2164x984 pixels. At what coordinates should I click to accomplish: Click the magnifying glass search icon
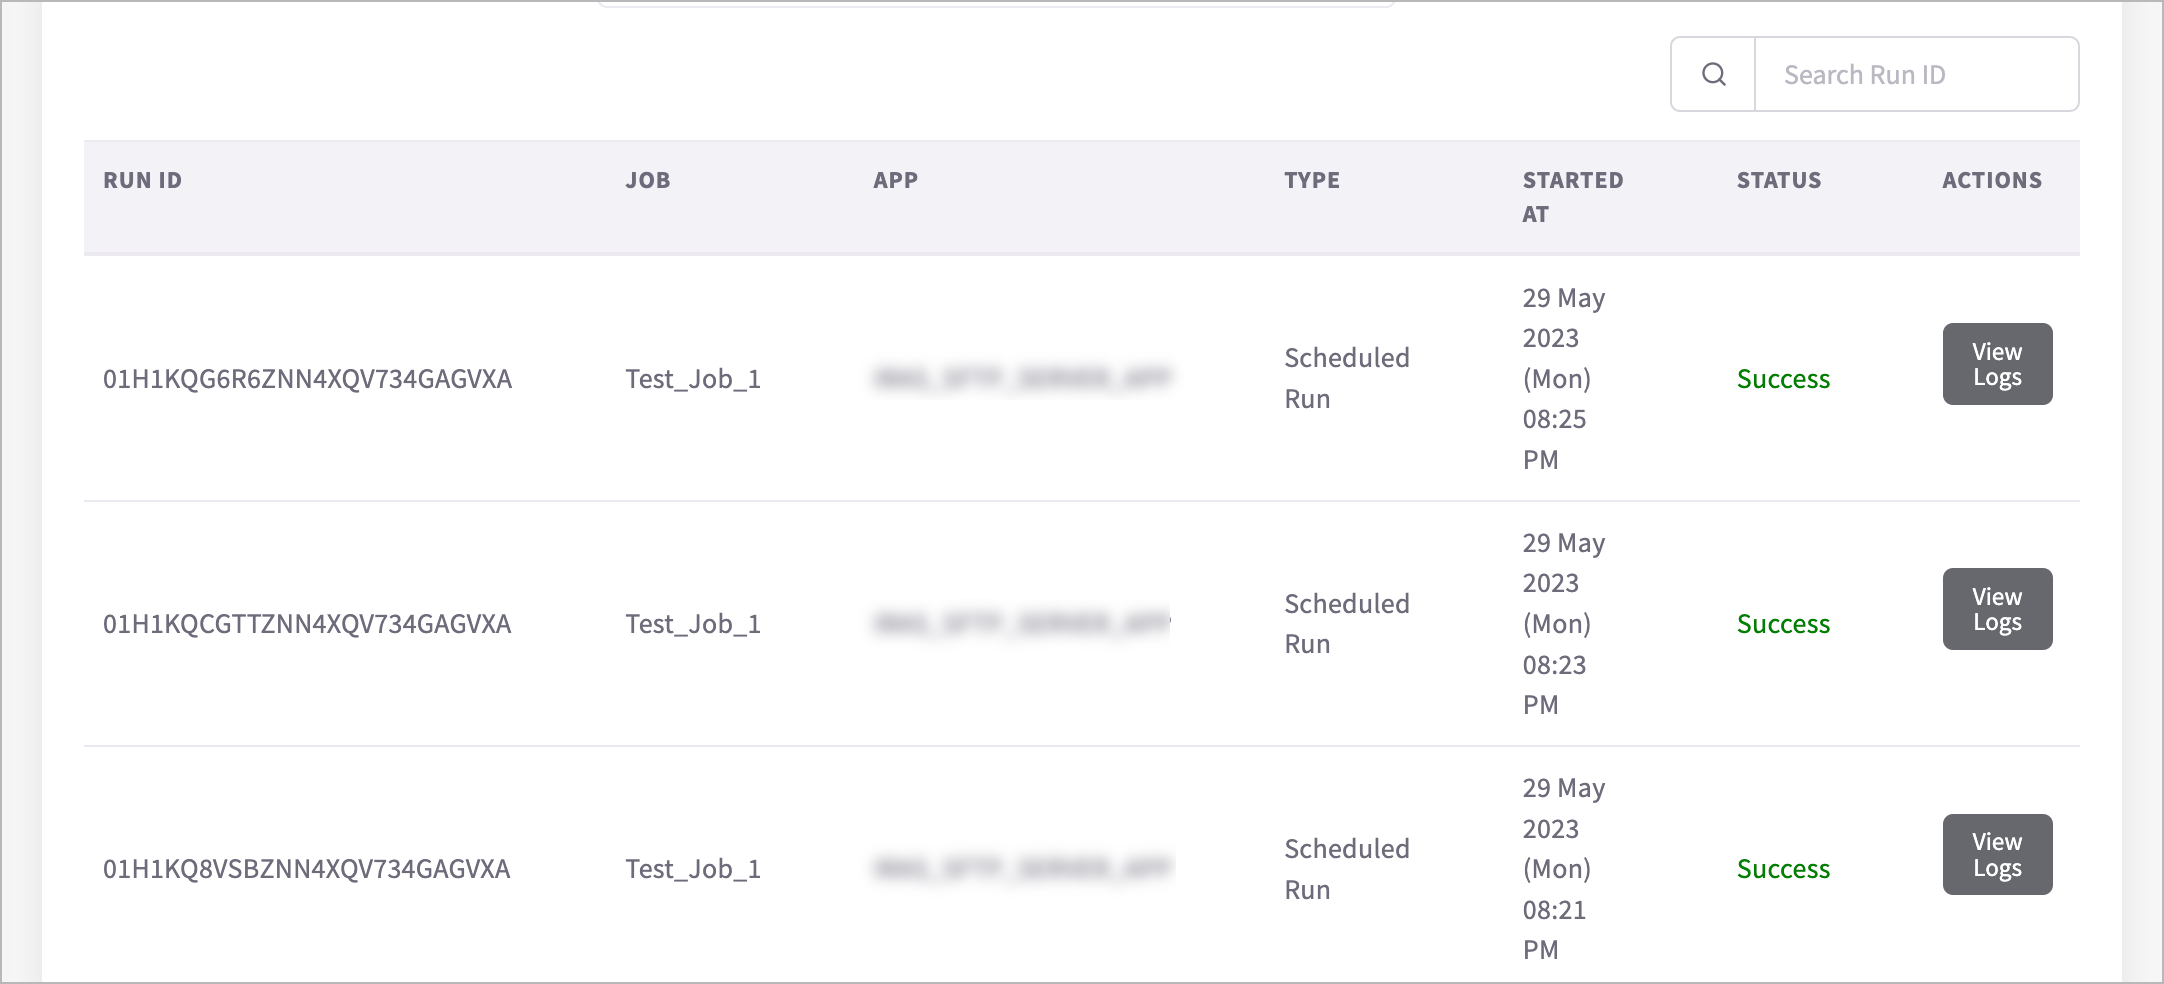[x=1713, y=74]
